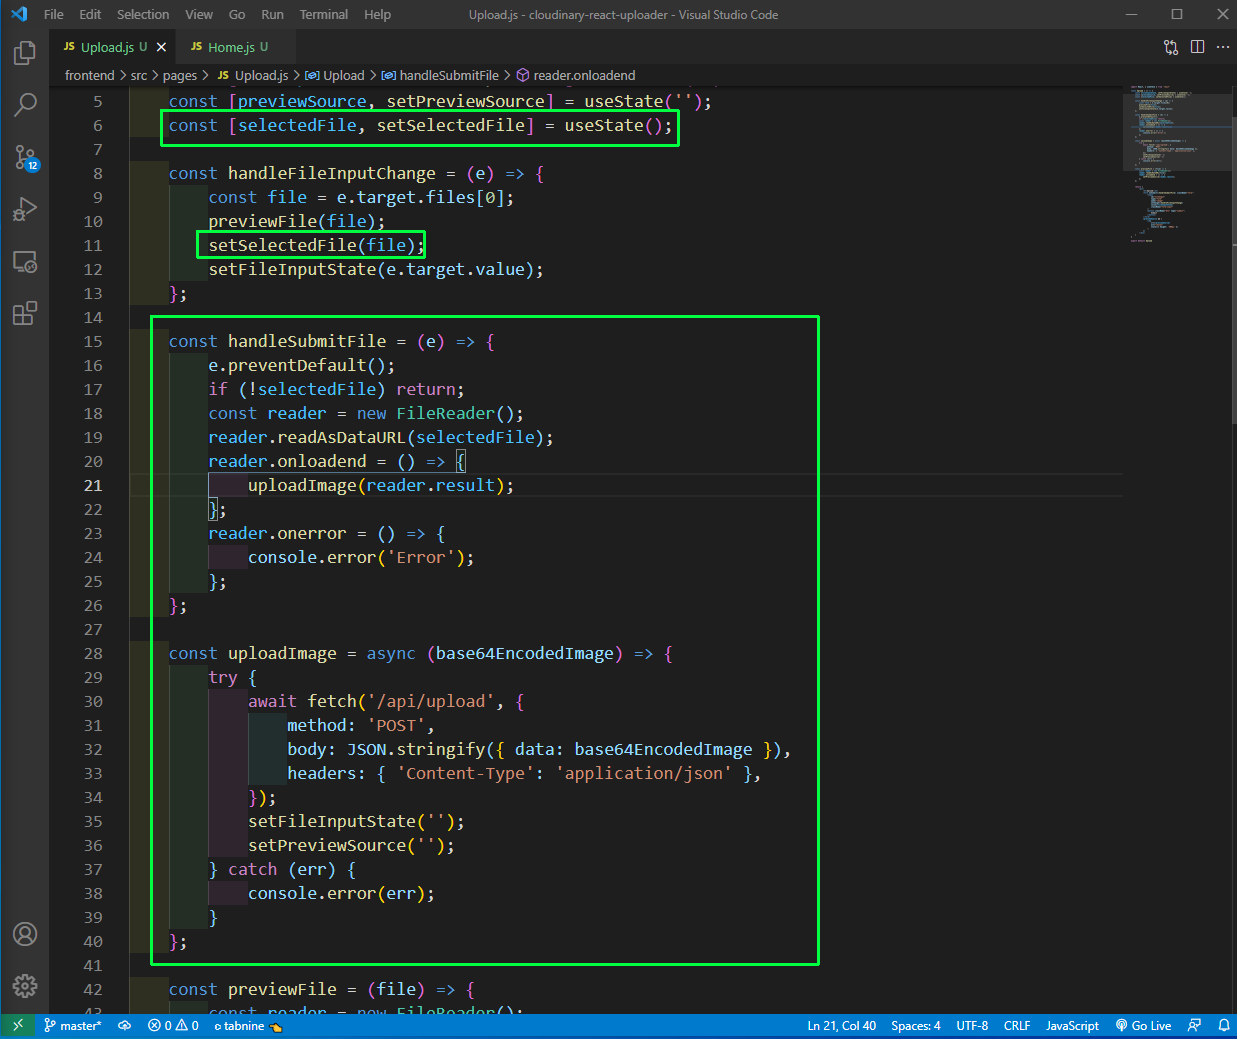Minimize the VS Code window
This screenshot has height=1039, width=1237.
[x=1131, y=14]
